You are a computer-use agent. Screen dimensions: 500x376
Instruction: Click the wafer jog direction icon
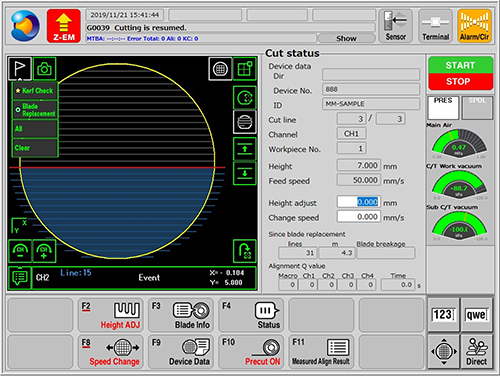443,351
